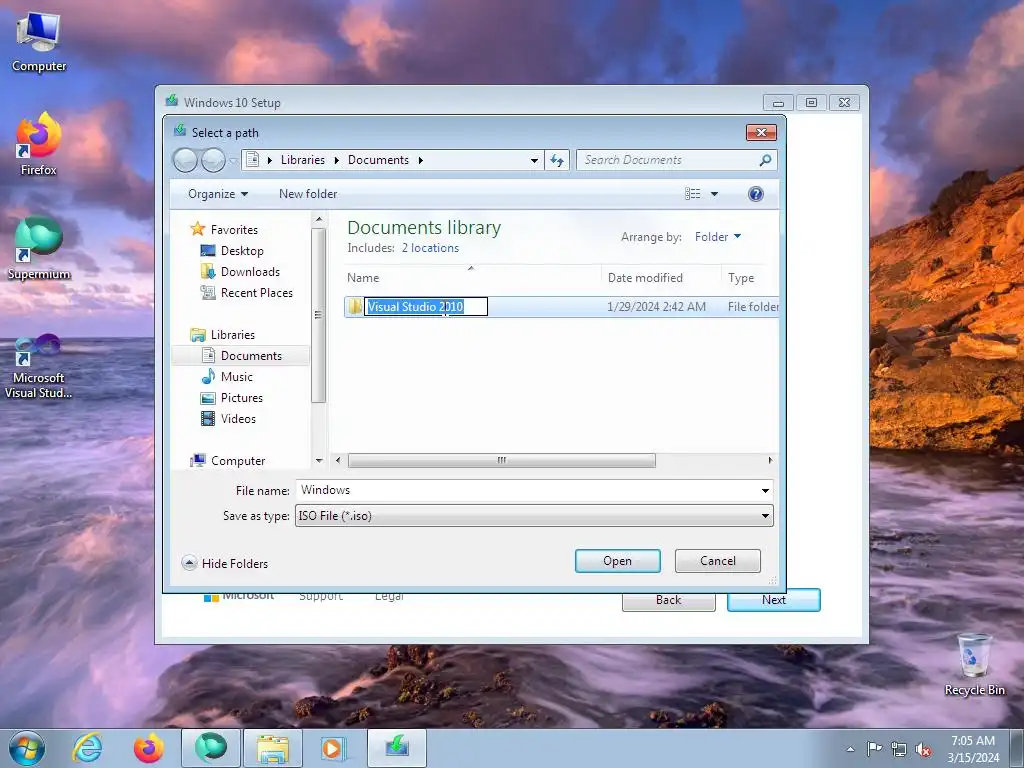Go to Desktop in Favorites
This screenshot has height=768, width=1024.
(x=242, y=251)
